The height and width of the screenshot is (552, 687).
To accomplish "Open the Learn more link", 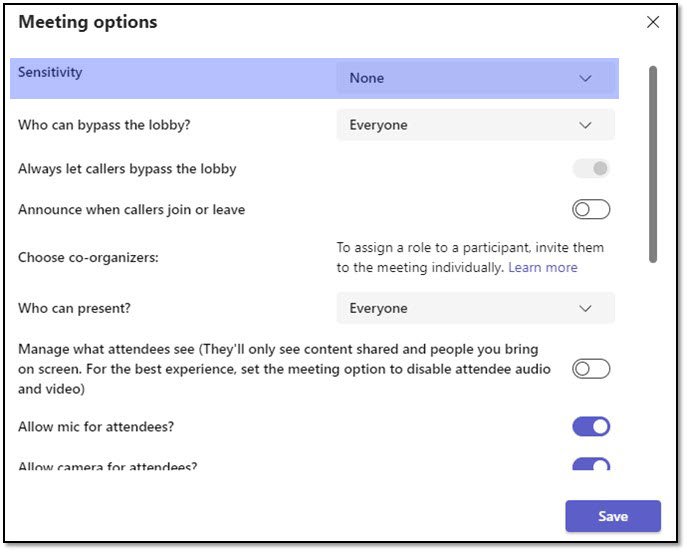I will click(x=542, y=267).
